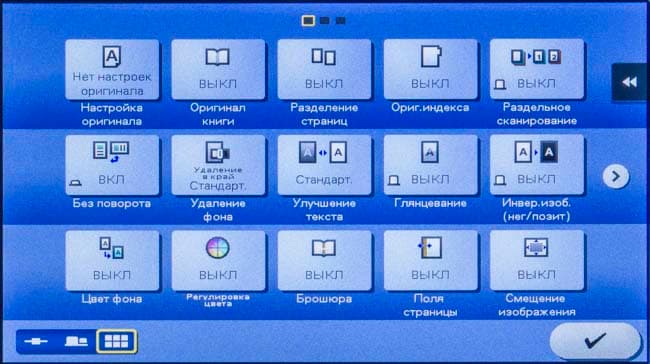Click the Разделение страниц label
Image resolution: width=650 pixels, height=364 pixels.
point(324,114)
